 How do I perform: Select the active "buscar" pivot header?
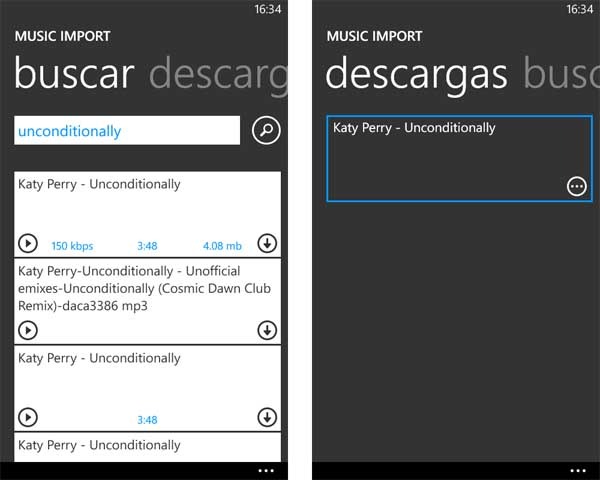75,75
